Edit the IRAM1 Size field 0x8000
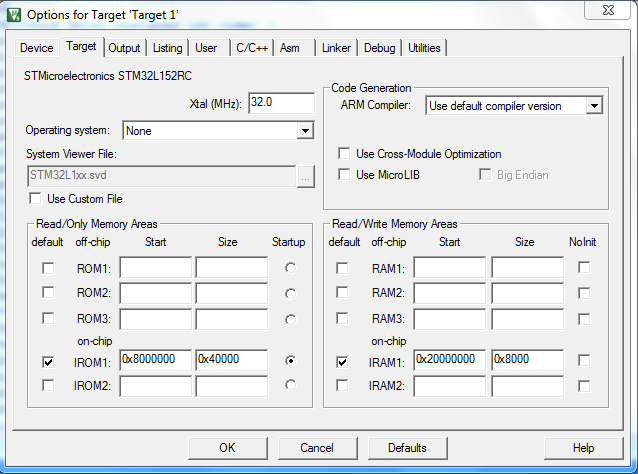Screen dimensions: 638x474 tap(527, 360)
